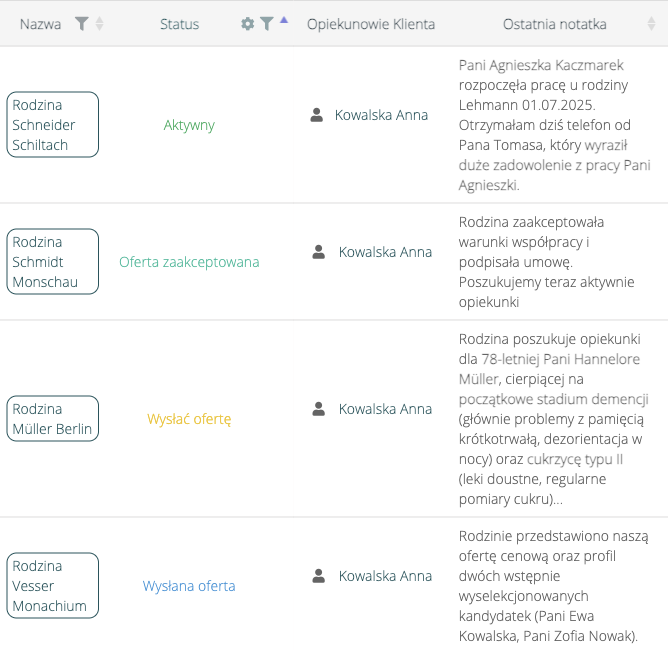The image size is (668, 650).
Task: Select the Wysłana oferta status
Action: coord(189,586)
